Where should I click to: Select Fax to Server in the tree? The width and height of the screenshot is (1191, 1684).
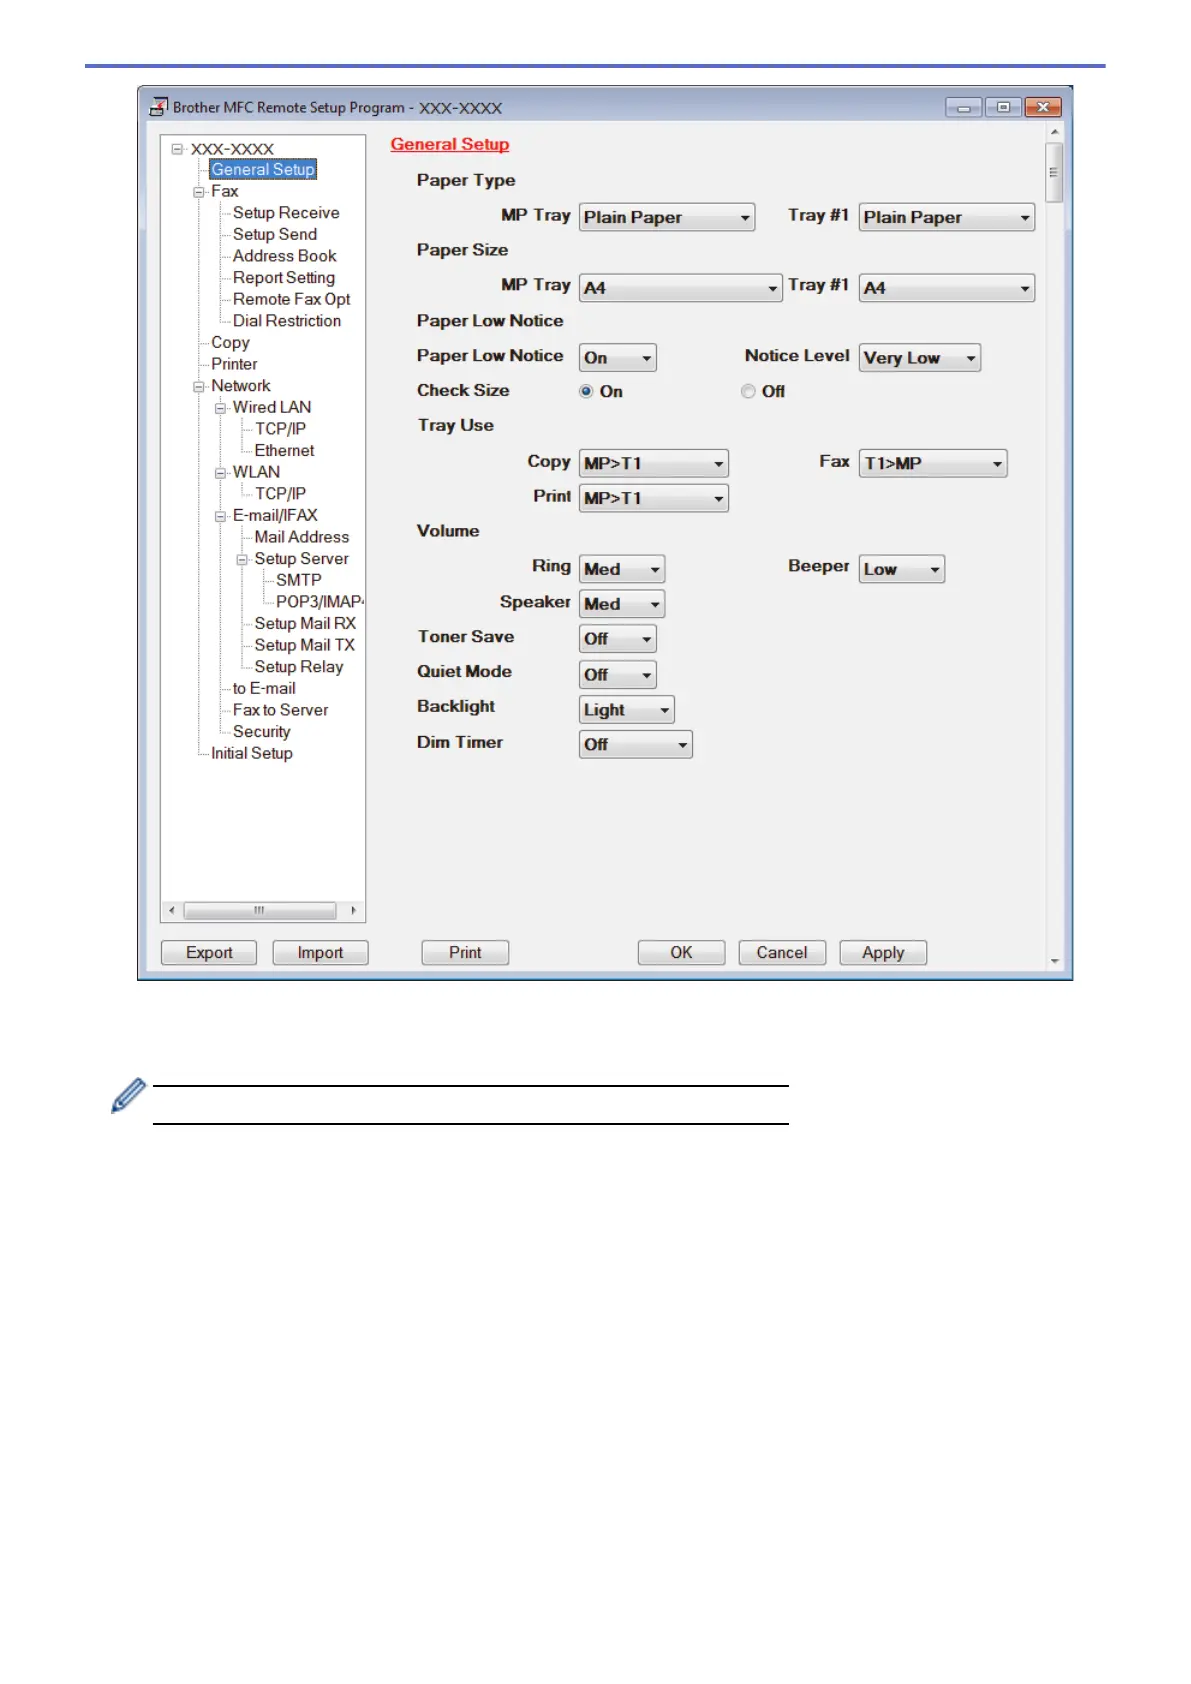pyautogui.click(x=280, y=710)
